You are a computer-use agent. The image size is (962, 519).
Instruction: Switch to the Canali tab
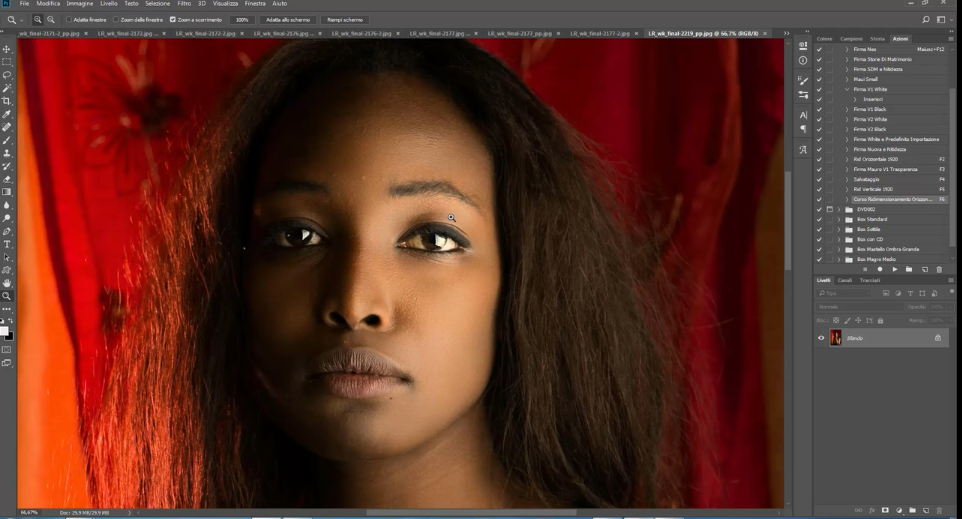pyautogui.click(x=845, y=280)
